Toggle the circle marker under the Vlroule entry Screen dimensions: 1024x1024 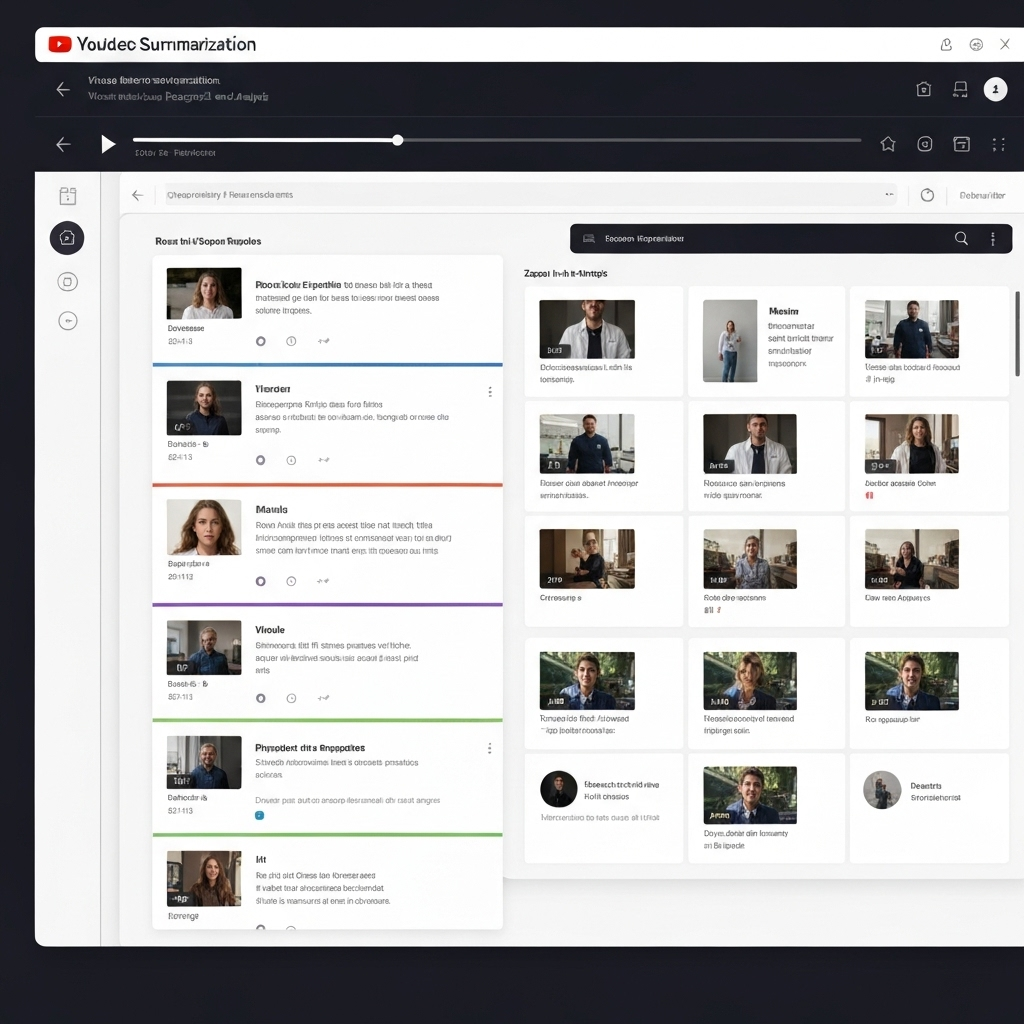tap(261, 698)
